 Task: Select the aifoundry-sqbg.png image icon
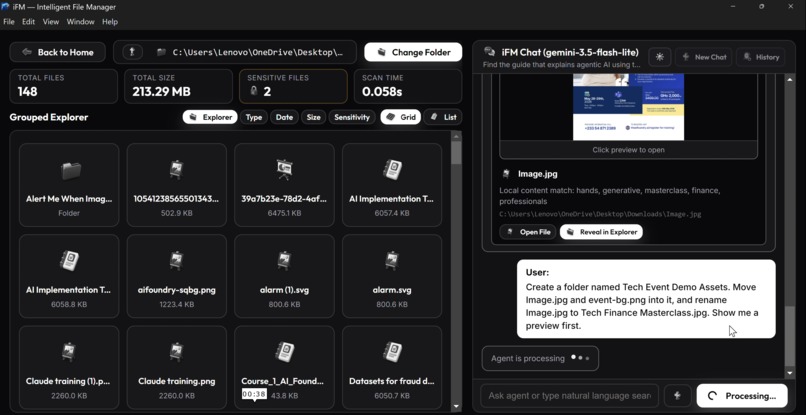click(x=176, y=261)
